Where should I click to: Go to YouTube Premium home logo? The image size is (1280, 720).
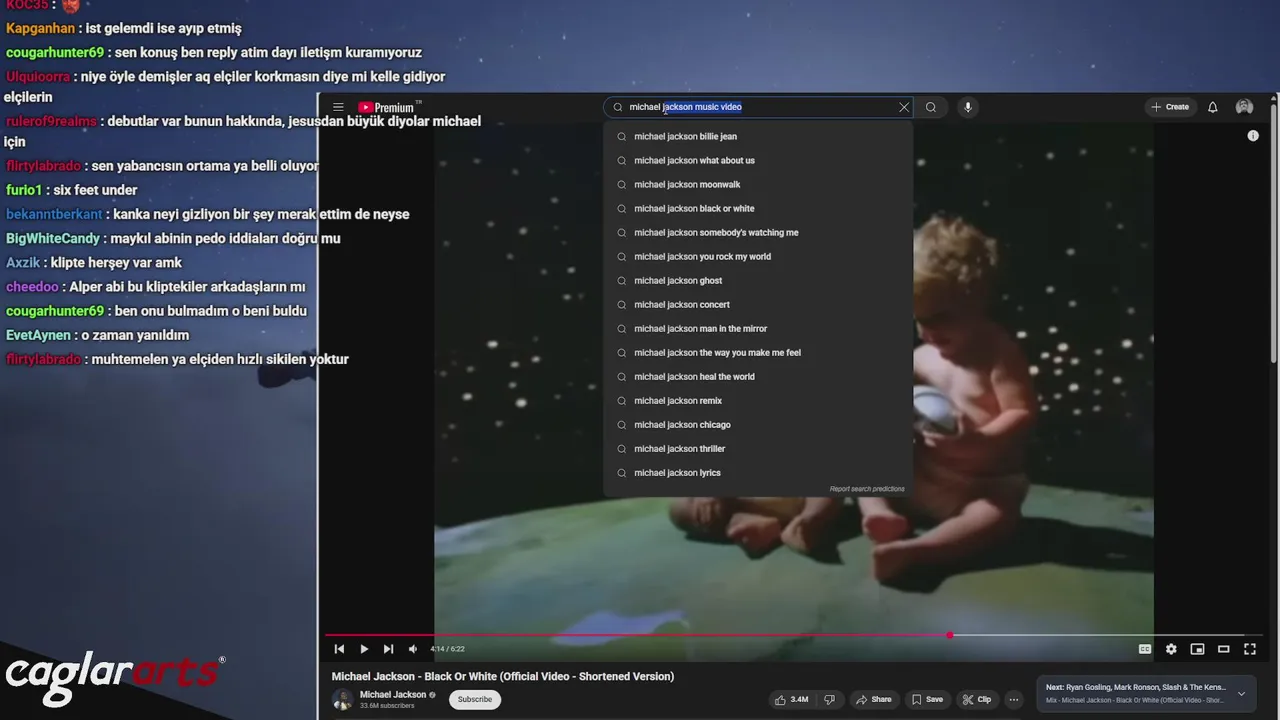point(388,107)
